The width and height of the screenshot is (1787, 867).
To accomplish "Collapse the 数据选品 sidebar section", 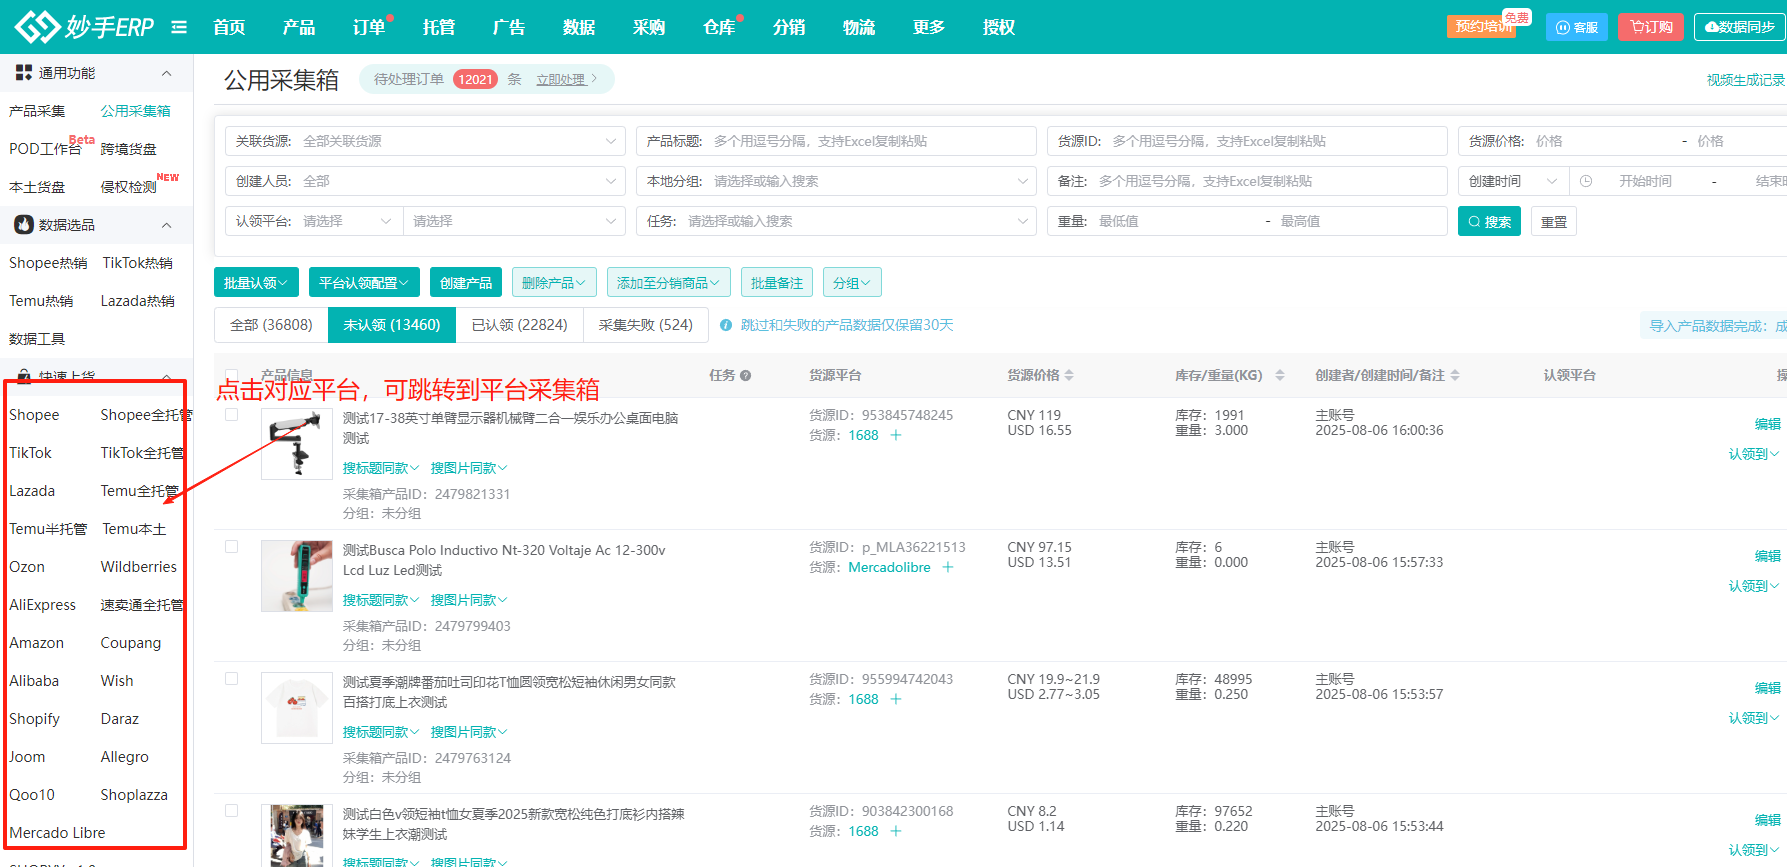I will tap(167, 225).
